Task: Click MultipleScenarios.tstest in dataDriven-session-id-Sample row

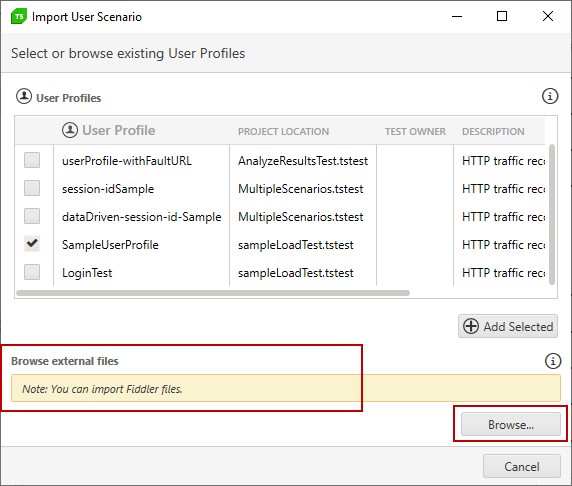Action: [301, 217]
